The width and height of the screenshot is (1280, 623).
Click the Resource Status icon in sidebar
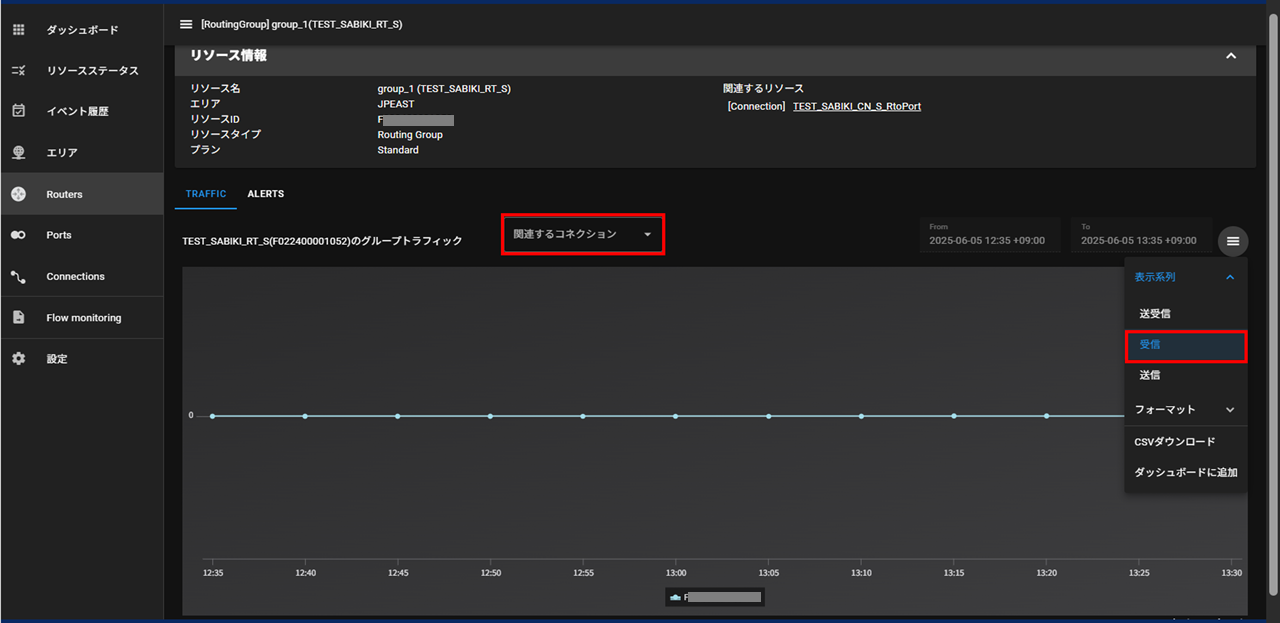[x=18, y=71]
